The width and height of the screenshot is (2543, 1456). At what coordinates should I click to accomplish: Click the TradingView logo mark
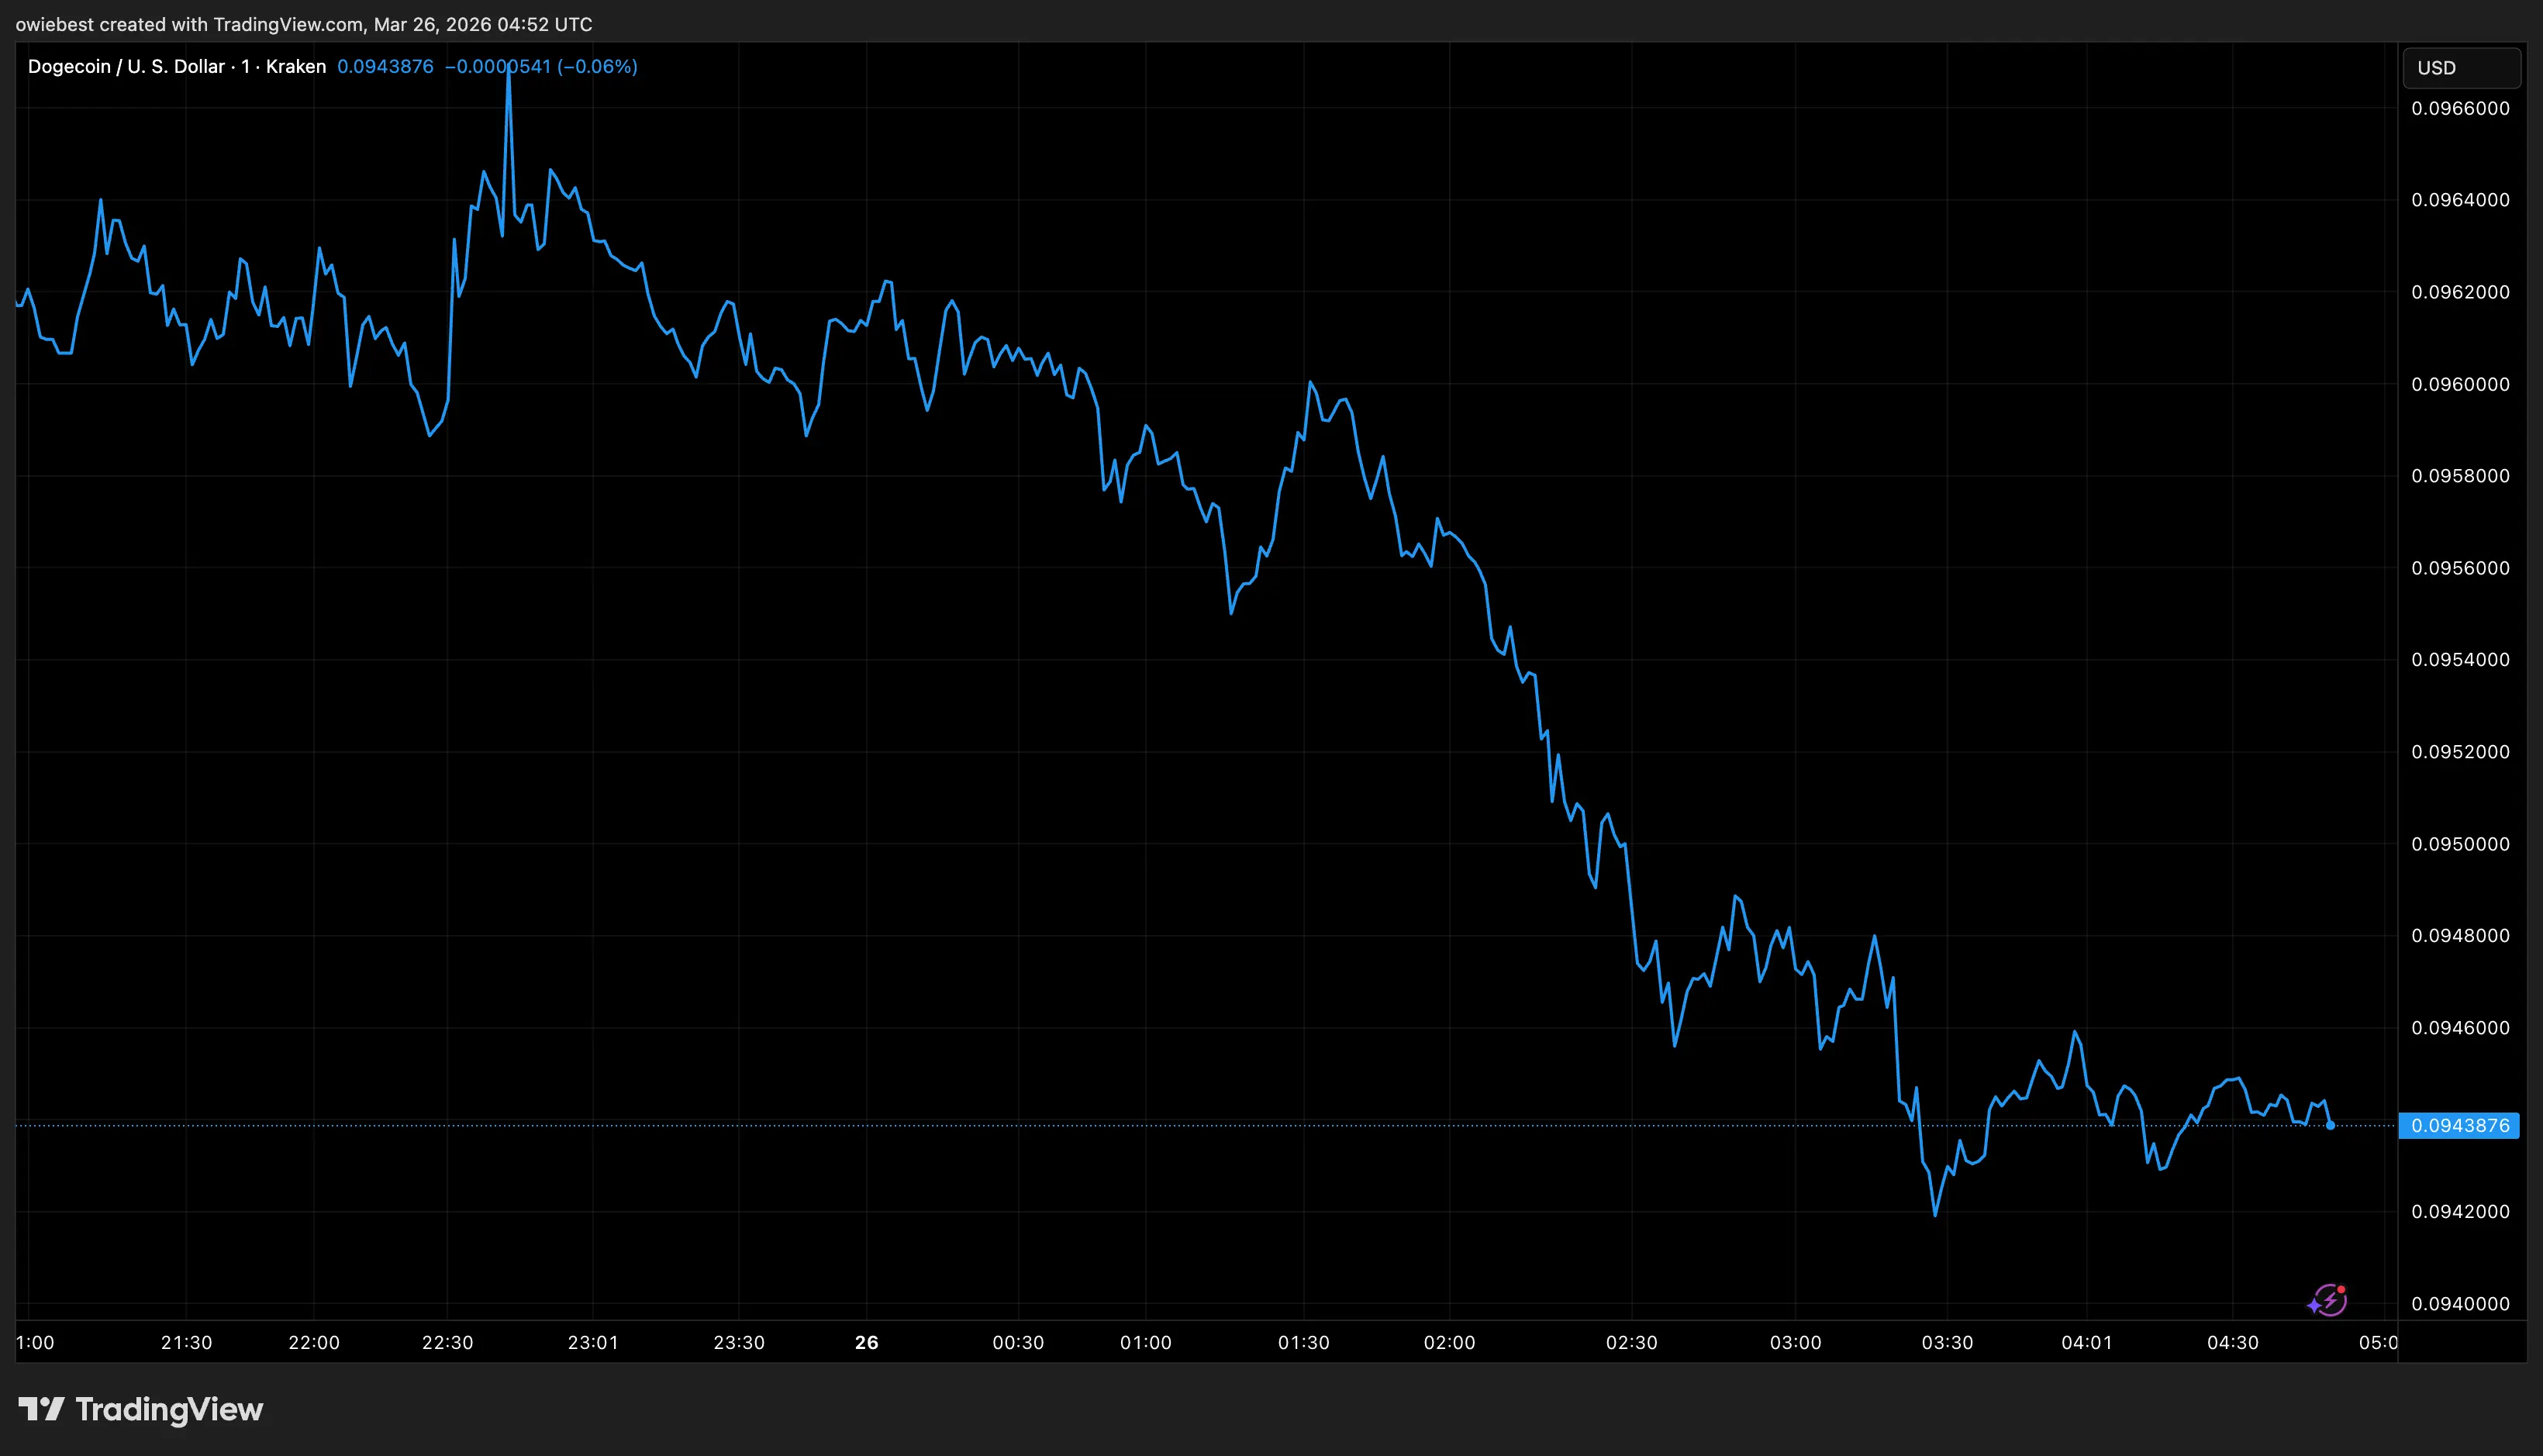click(x=40, y=1409)
